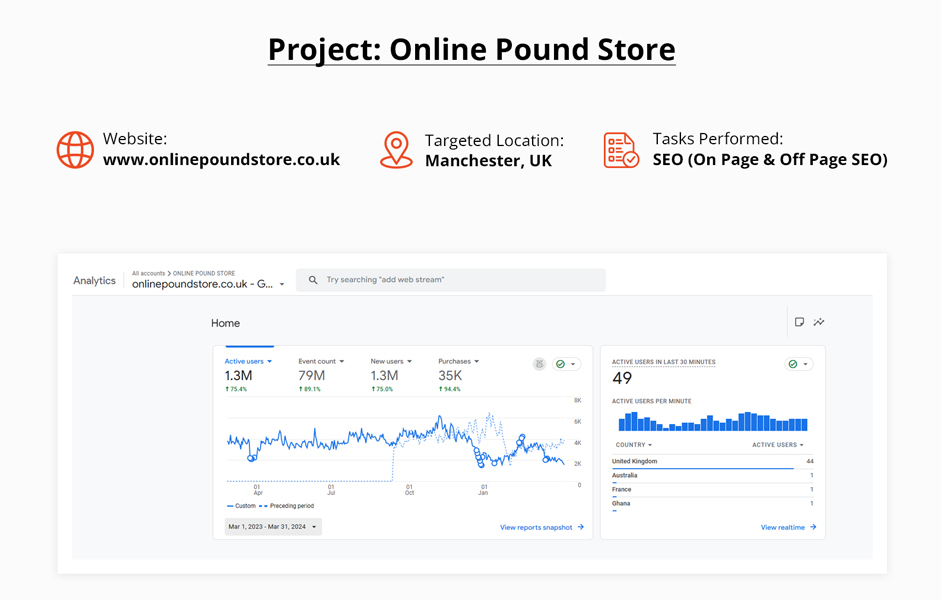Click the Insights sparkline icon
The image size is (941, 600).
coord(819,322)
